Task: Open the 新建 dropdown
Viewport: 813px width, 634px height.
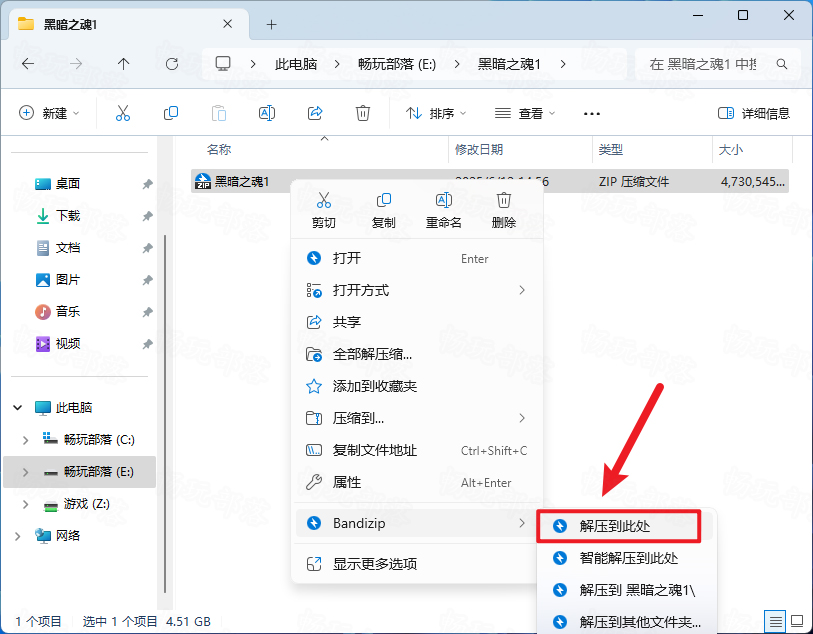Action: point(49,113)
